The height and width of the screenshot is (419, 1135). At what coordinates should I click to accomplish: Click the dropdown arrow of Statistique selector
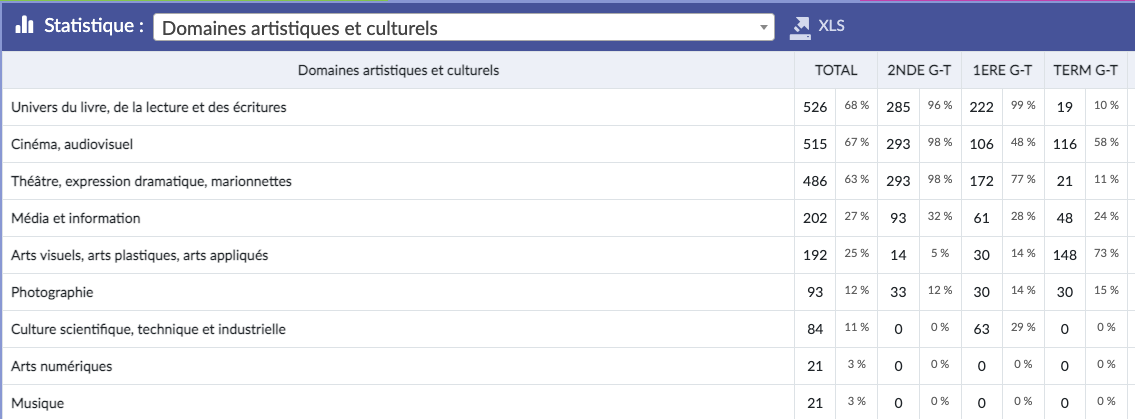[x=764, y=27]
